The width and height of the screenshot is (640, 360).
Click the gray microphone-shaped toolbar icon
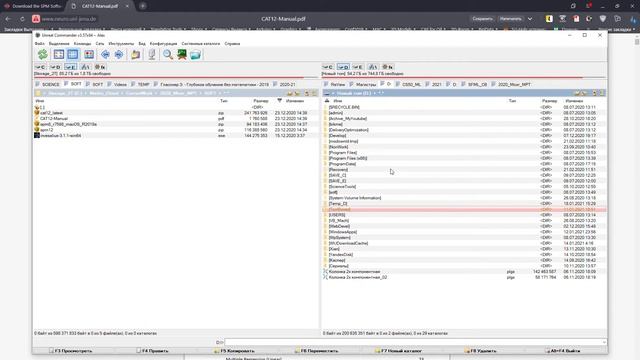coord(152,54)
